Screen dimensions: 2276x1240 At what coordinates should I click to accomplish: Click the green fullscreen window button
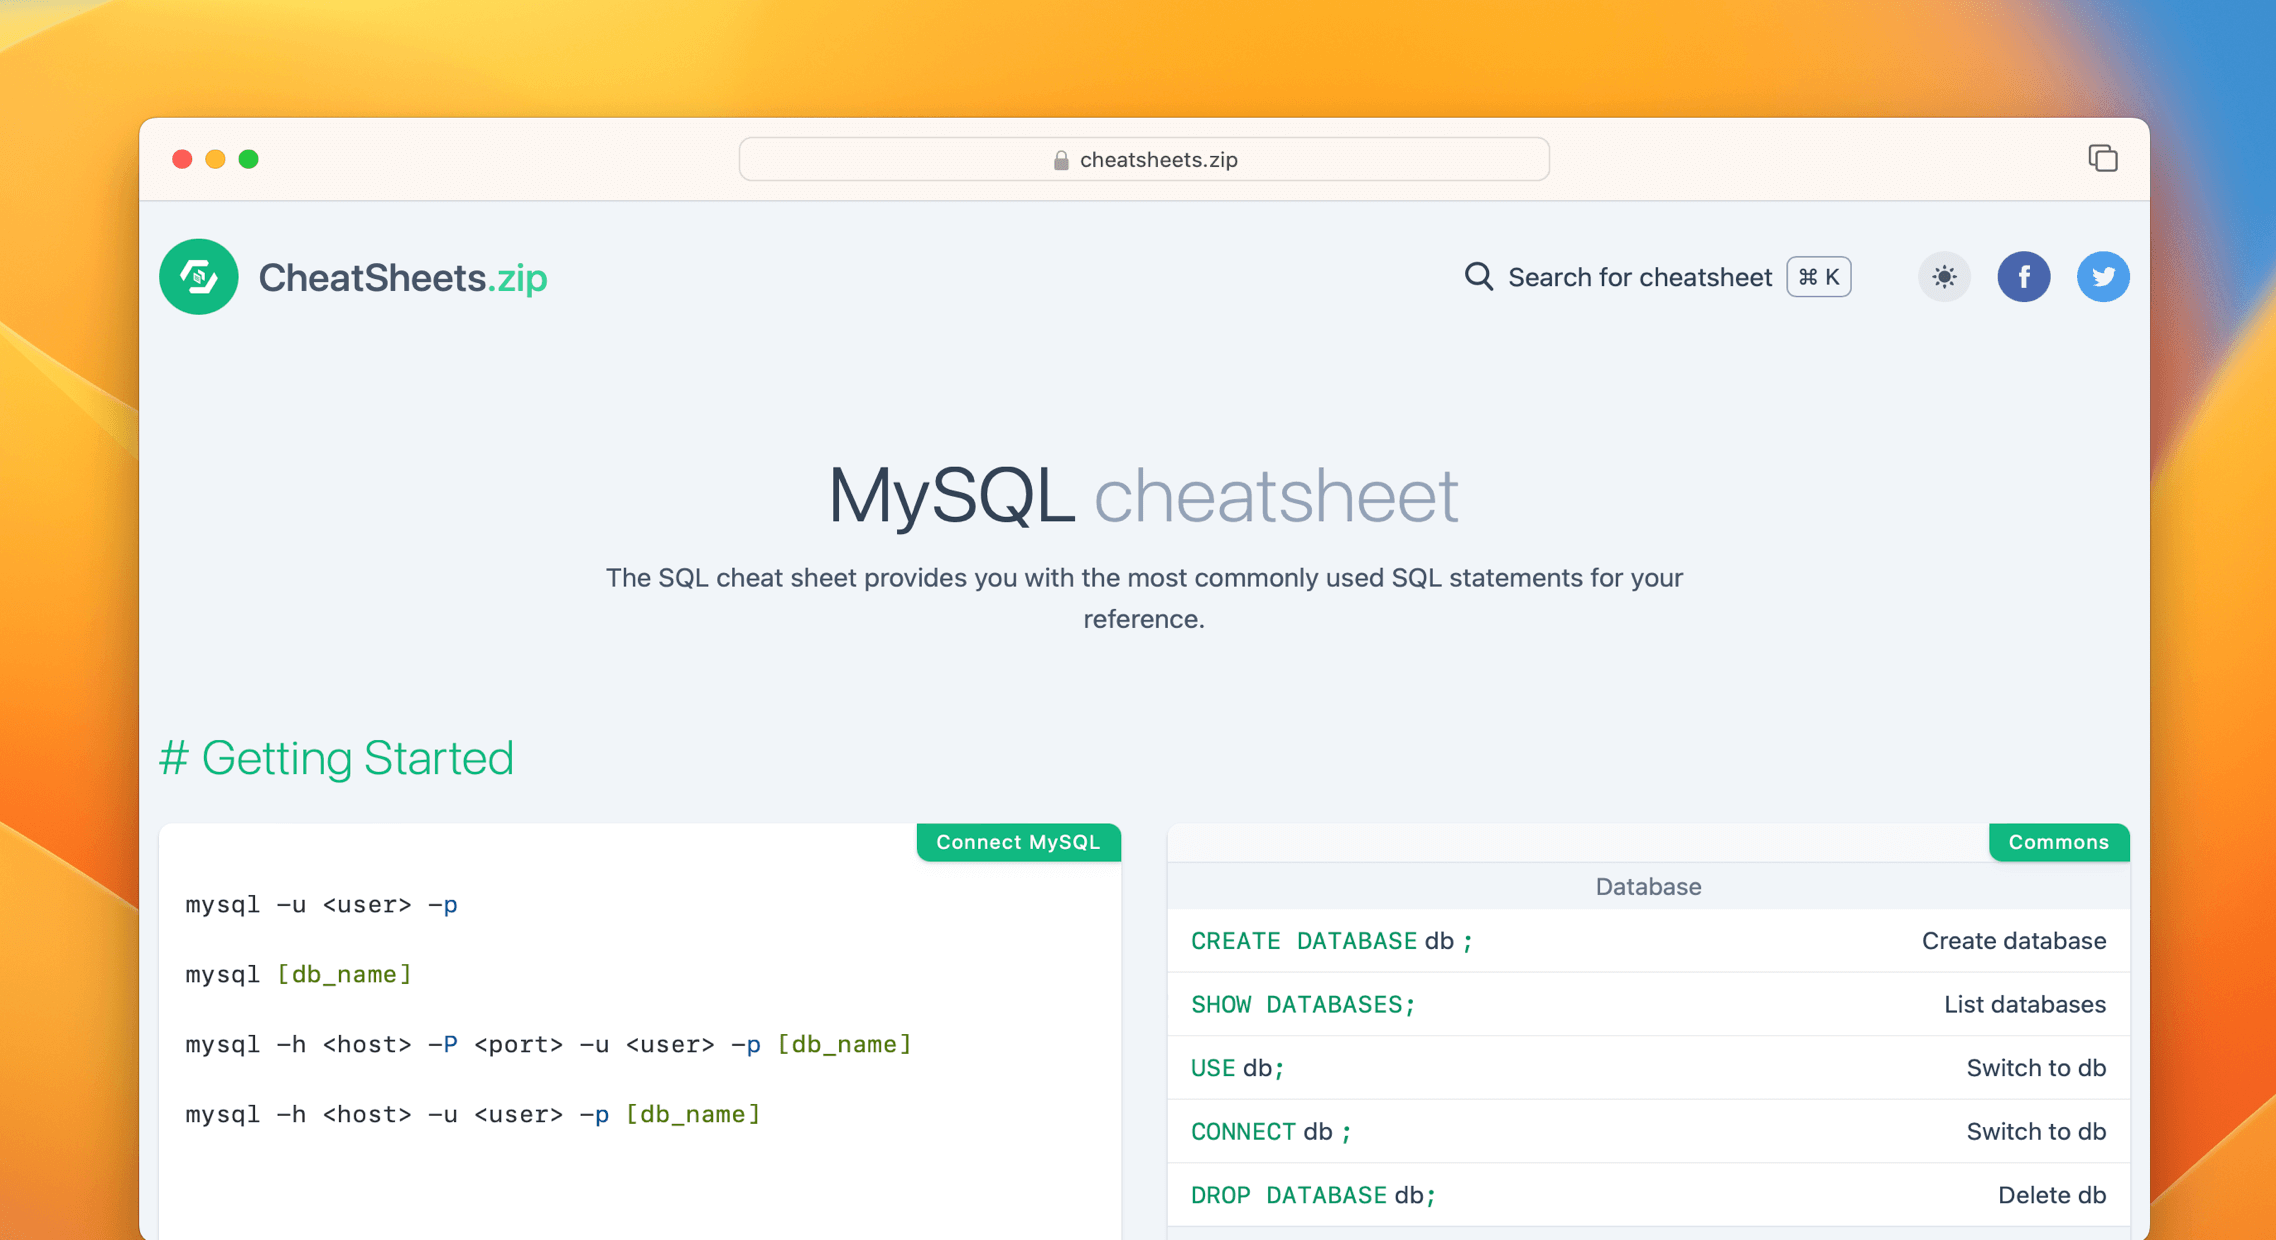[249, 159]
